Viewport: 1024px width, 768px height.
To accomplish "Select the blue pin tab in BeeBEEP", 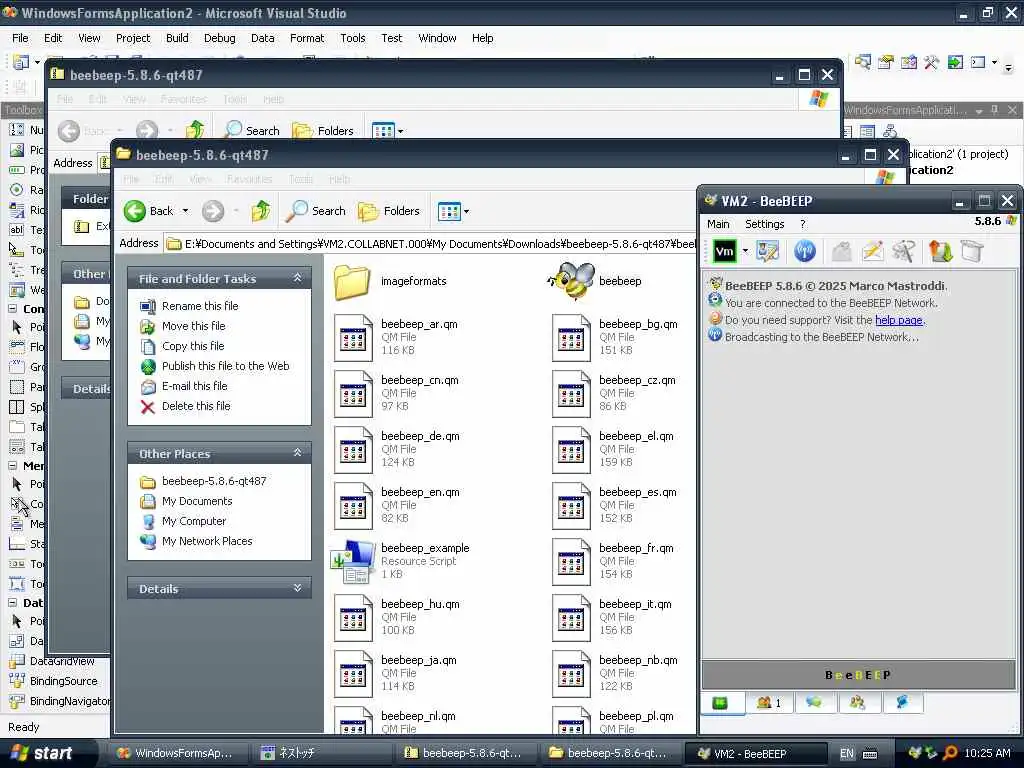I will tap(903, 703).
